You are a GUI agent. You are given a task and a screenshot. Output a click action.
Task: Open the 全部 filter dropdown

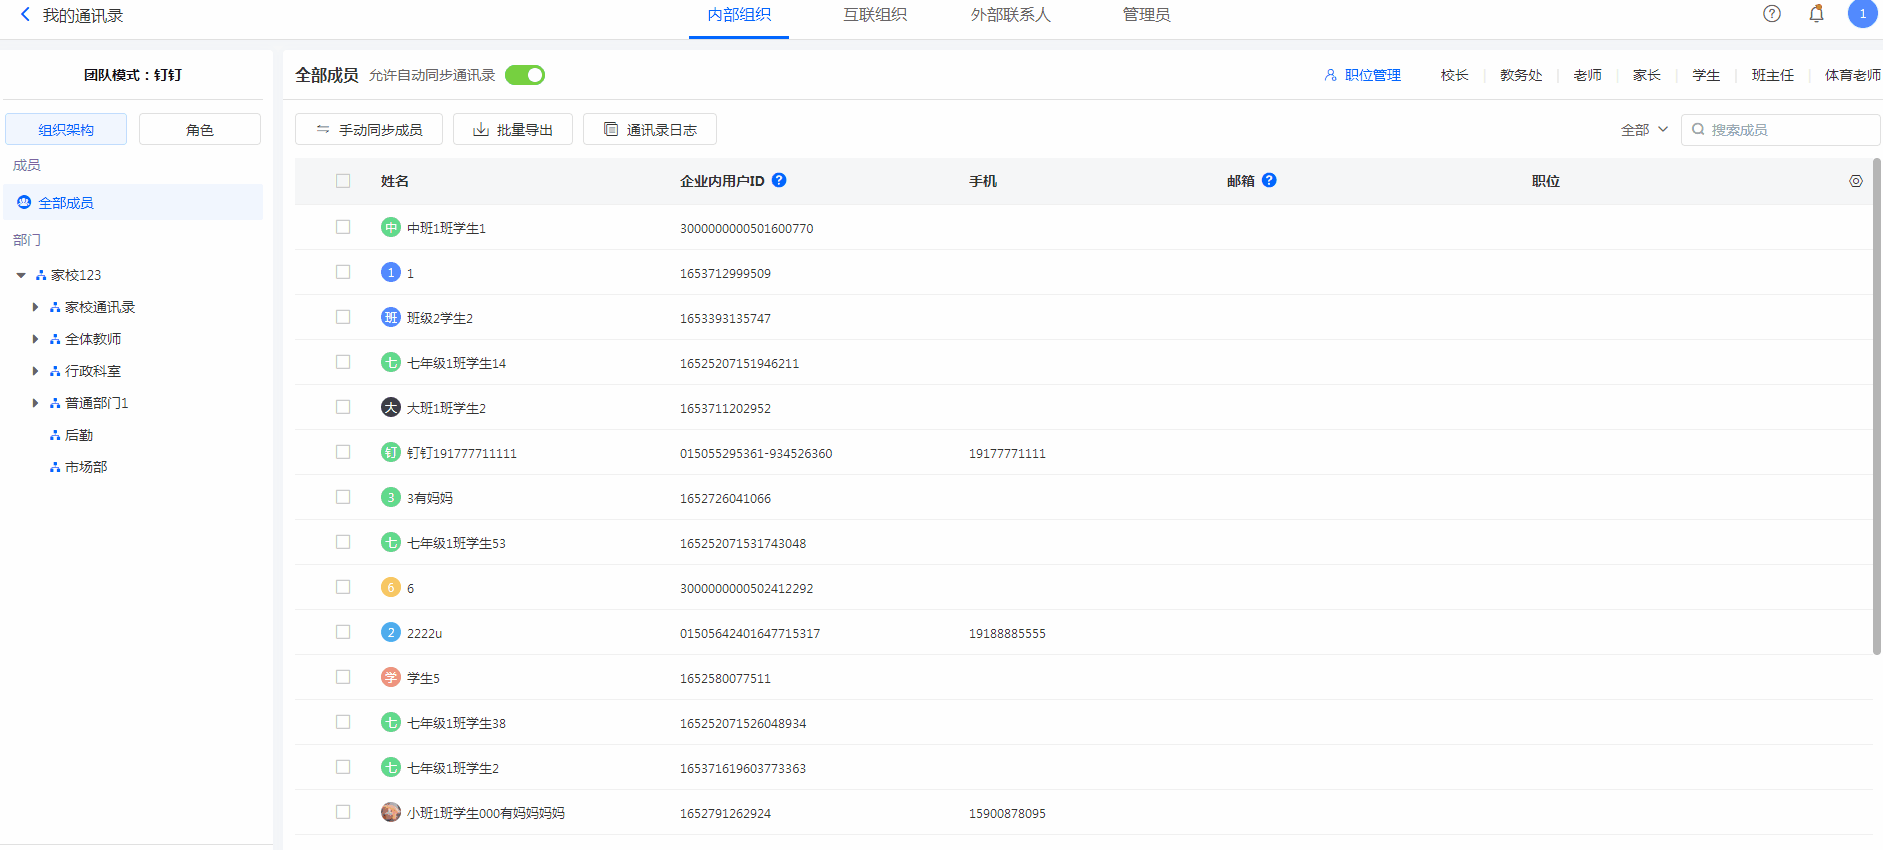[x=1643, y=130]
